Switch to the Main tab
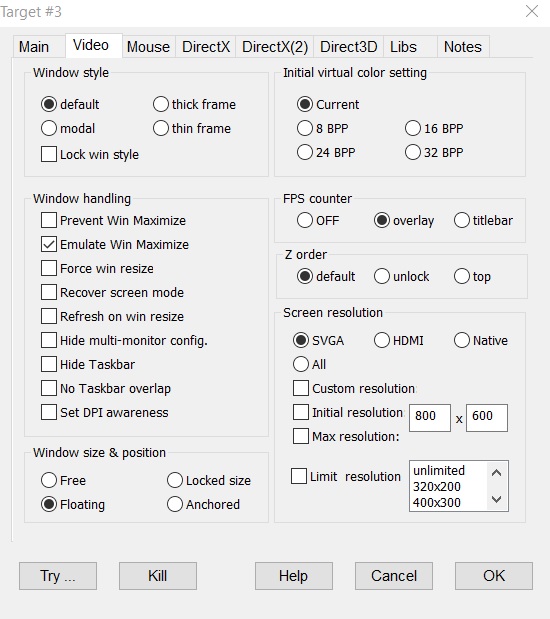This screenshot has height=619, width=550. (39, 47)
